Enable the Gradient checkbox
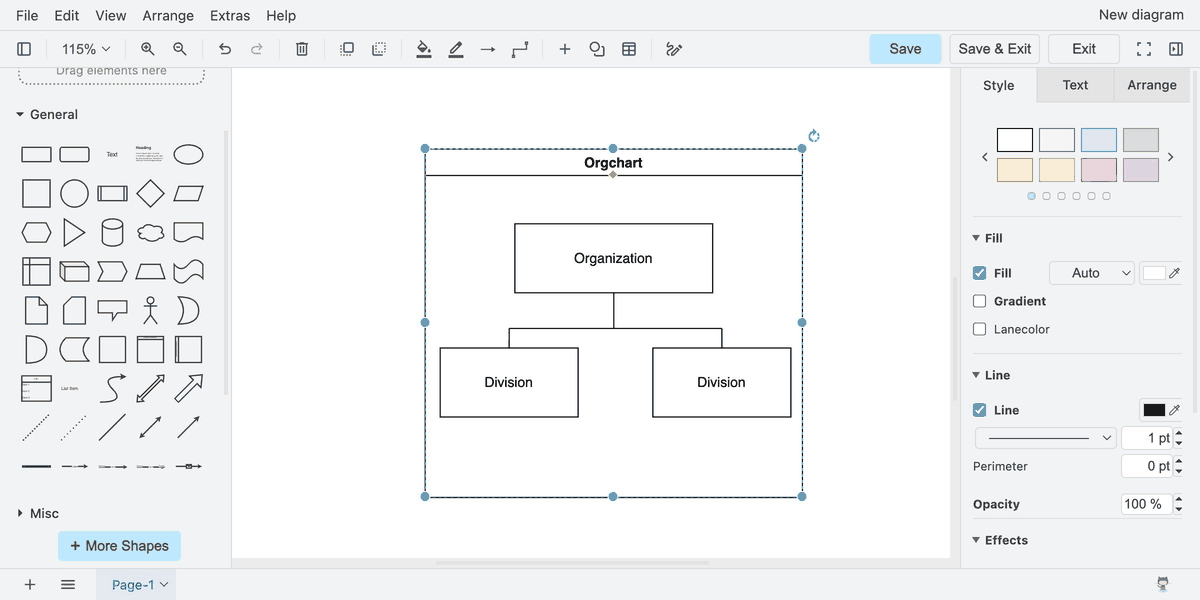 [x=980, y=301]
